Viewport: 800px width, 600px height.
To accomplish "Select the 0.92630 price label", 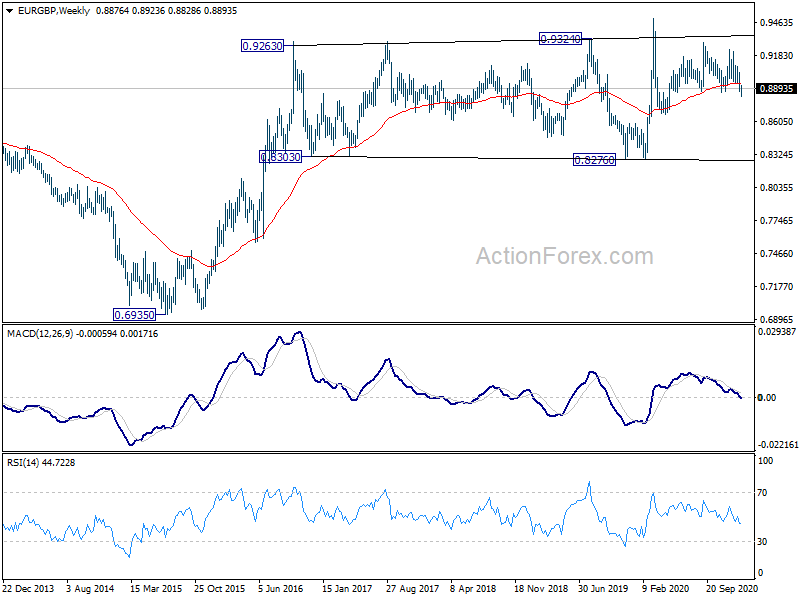I will click(262, 46).
